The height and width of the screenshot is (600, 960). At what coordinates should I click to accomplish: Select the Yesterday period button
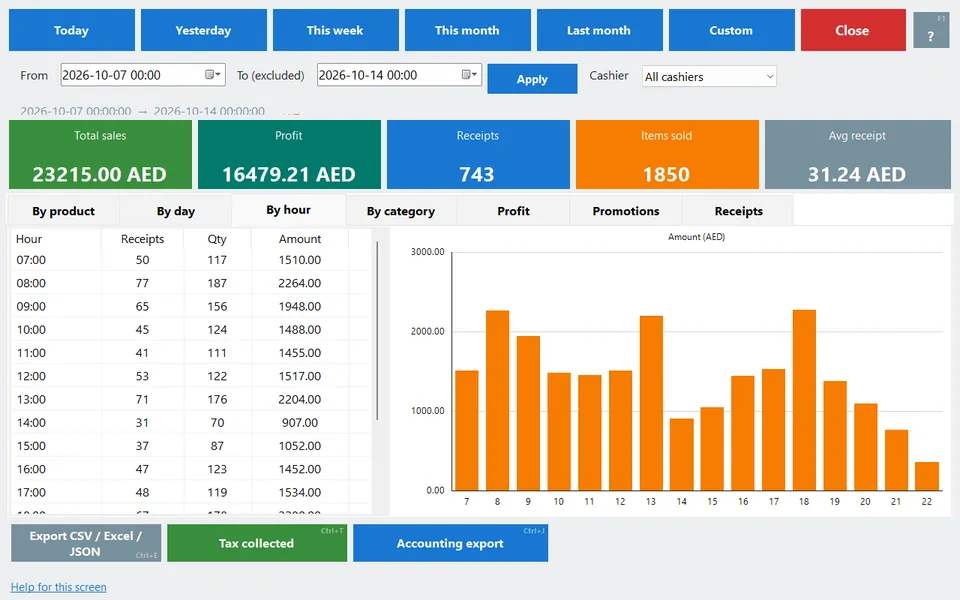coord(203,30)
